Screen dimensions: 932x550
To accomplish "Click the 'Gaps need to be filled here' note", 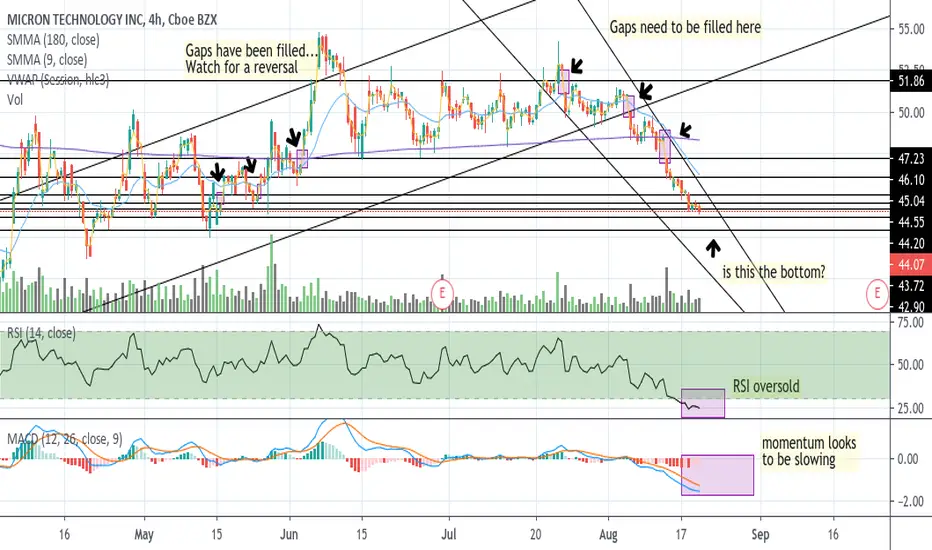I will tap(685, 27).
